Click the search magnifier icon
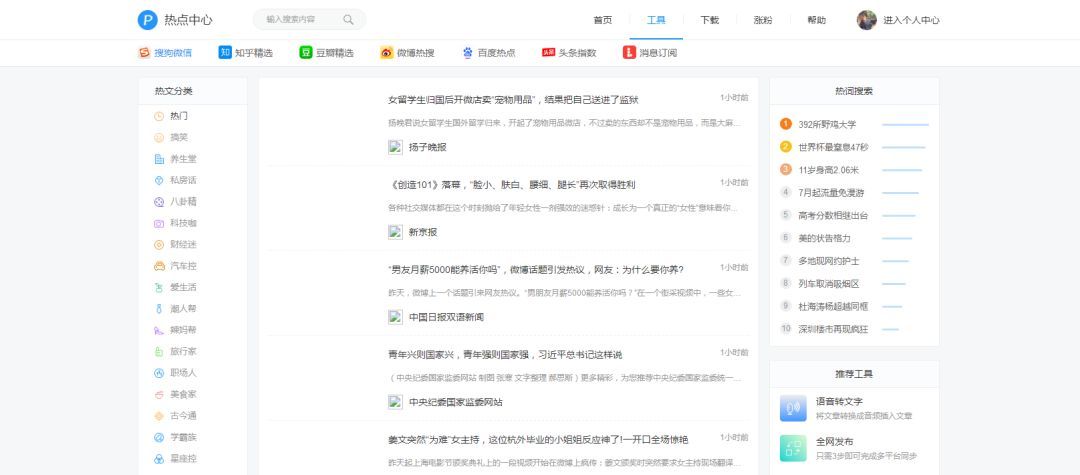 (x=348, y=20)
